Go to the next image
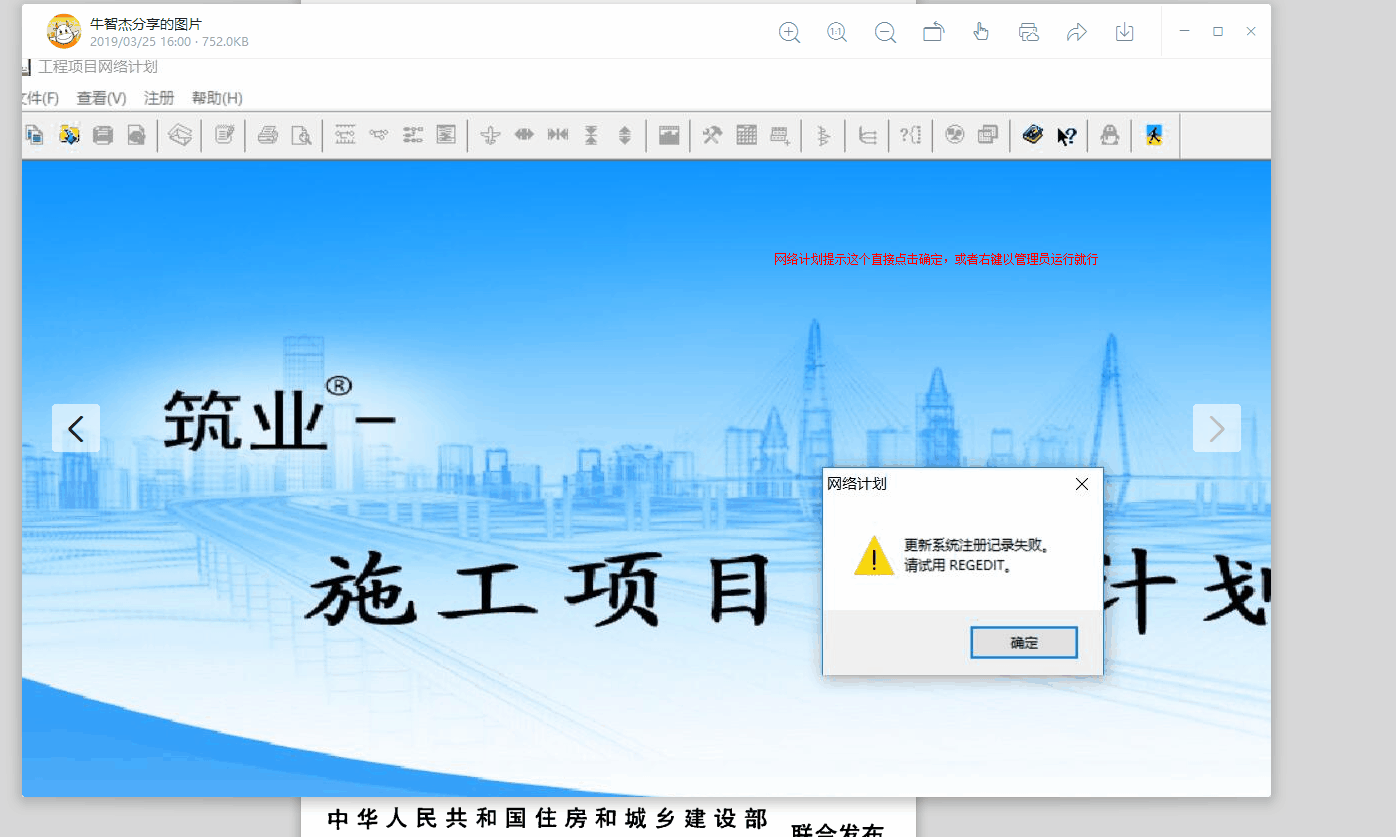1396x837 pixels. click(x=1216, y=428)
